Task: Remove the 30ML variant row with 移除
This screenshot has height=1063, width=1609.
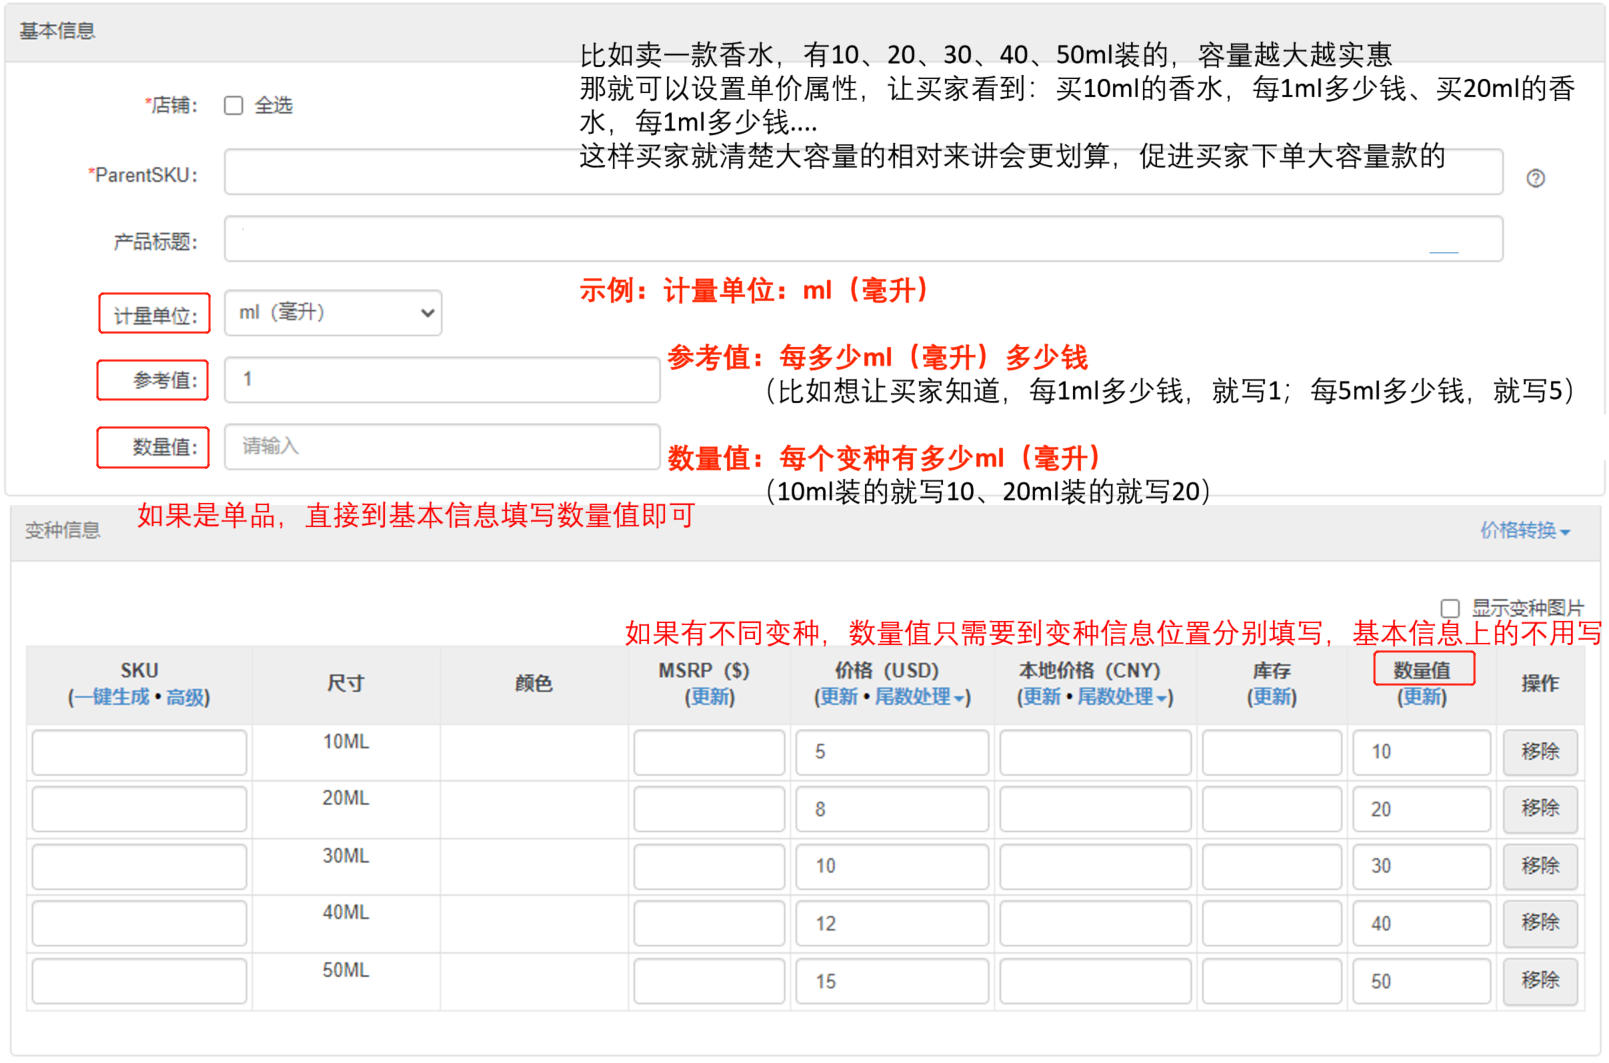Action: pyautogui.click(x=1540, y=866)
